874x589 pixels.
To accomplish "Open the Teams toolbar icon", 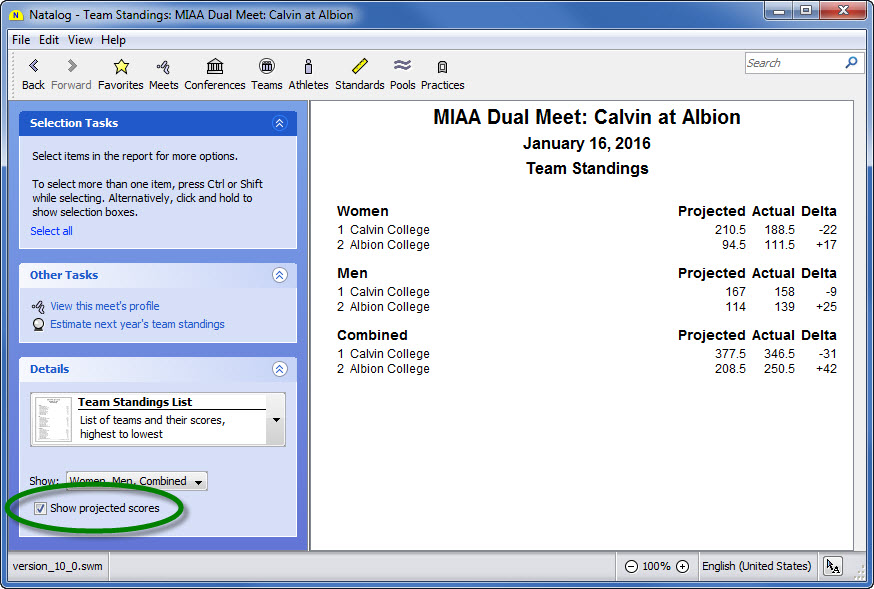I will [266, 67].
